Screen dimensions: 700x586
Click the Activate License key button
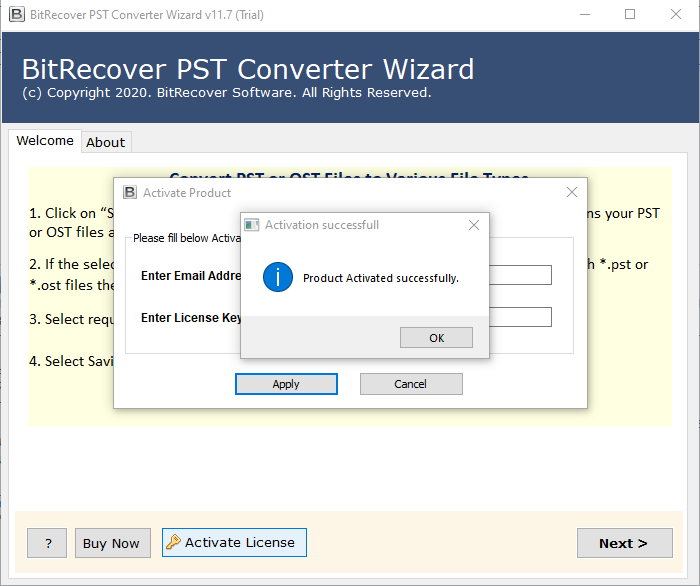[234, 542]
